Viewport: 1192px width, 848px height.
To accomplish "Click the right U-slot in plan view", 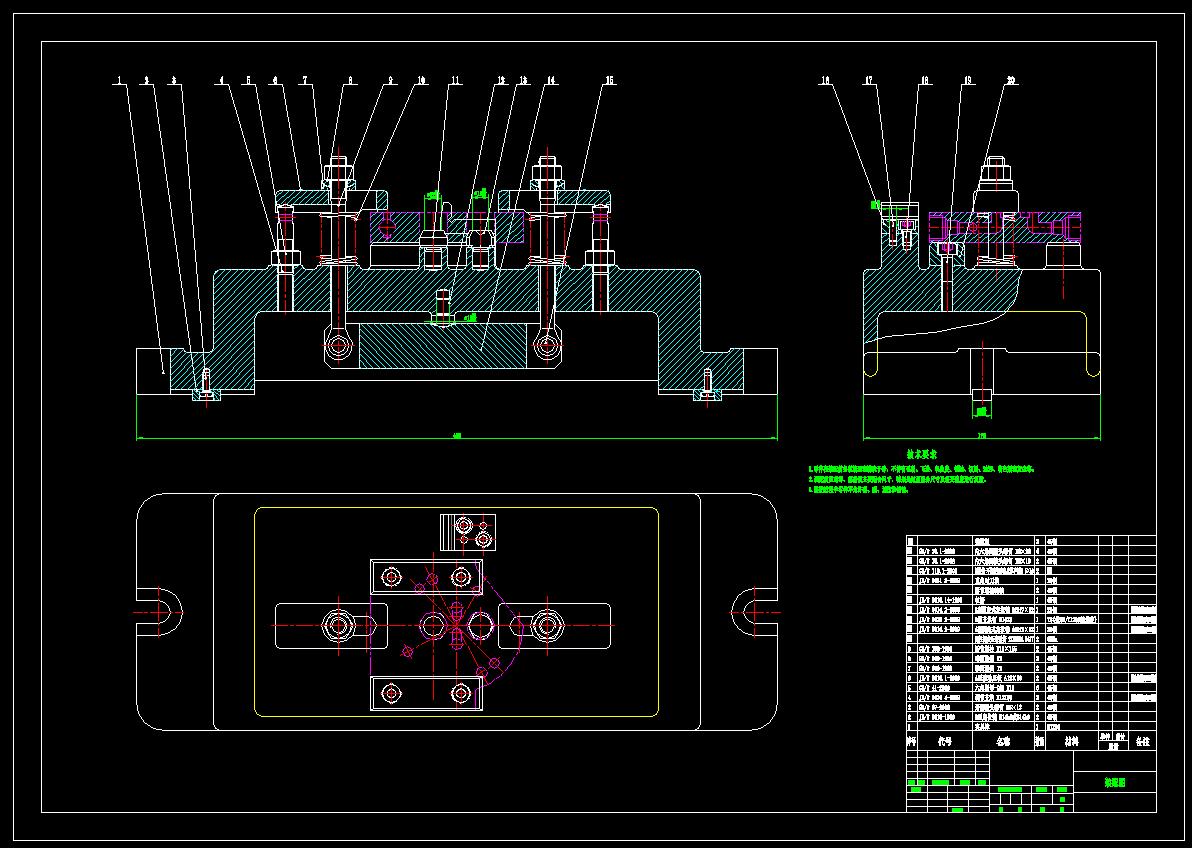I will [754, 612].
